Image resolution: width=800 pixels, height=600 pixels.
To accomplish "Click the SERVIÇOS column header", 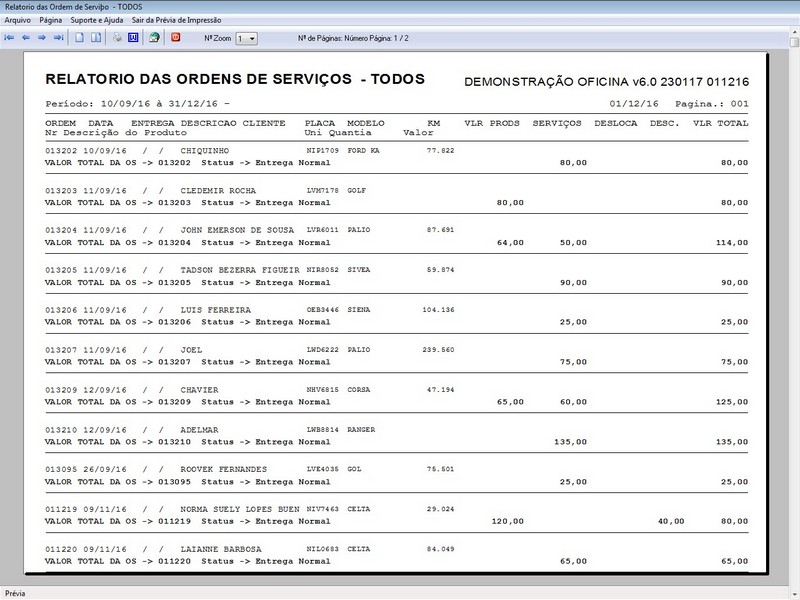I will (557, 123).
